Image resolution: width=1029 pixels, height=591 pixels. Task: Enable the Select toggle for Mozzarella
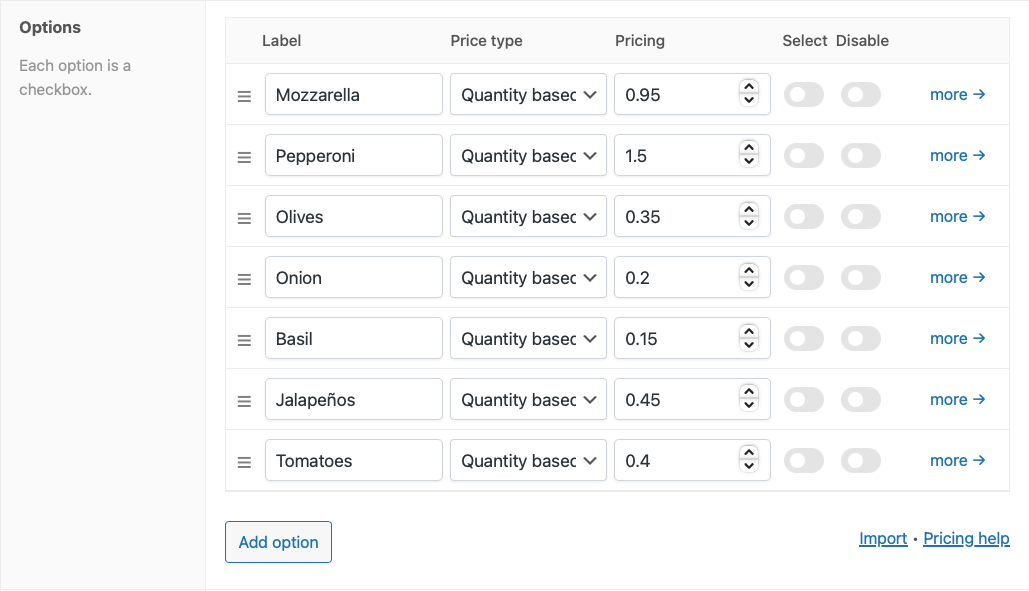803,95
